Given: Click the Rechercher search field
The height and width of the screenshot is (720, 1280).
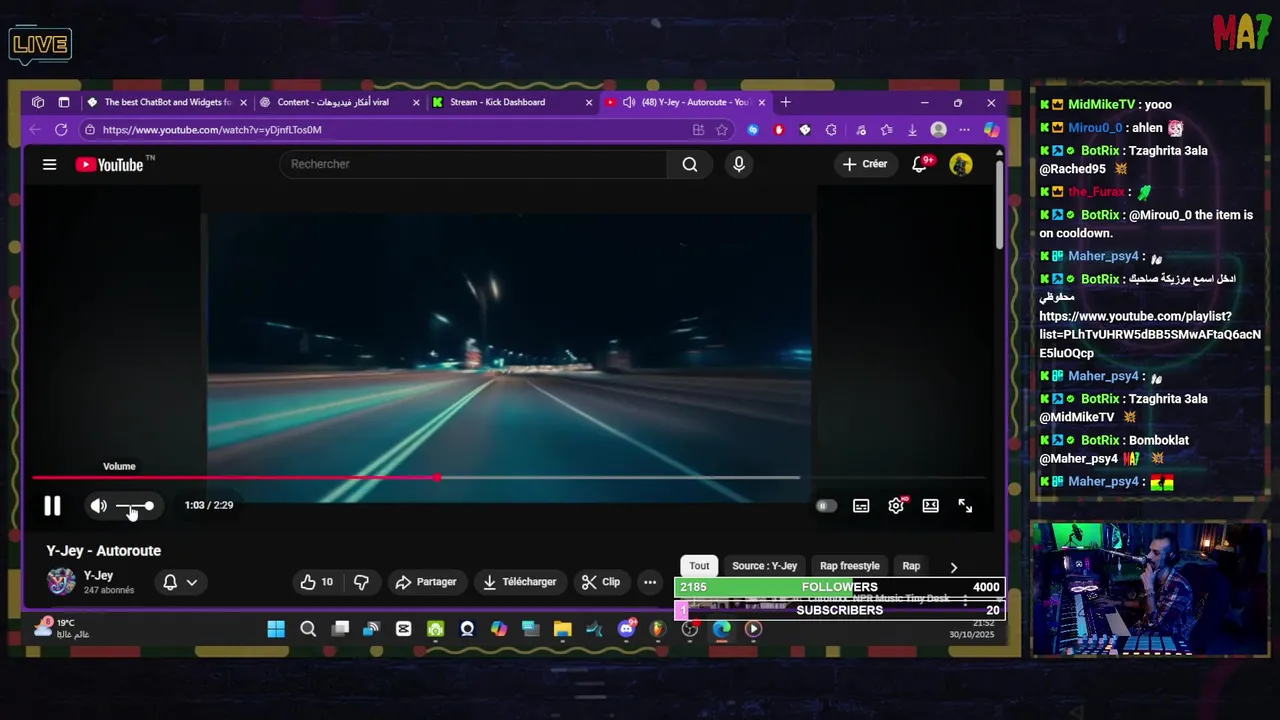Looking at the screenshot, I should point(473,164).
